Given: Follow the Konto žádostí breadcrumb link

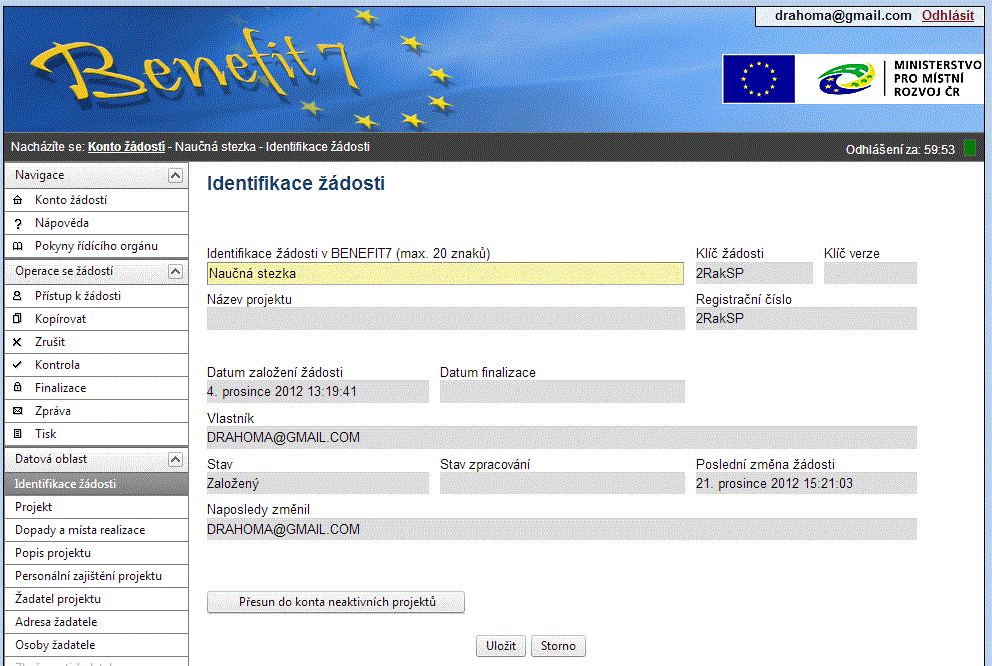Looking at the screenshot, I should point(126,147).
